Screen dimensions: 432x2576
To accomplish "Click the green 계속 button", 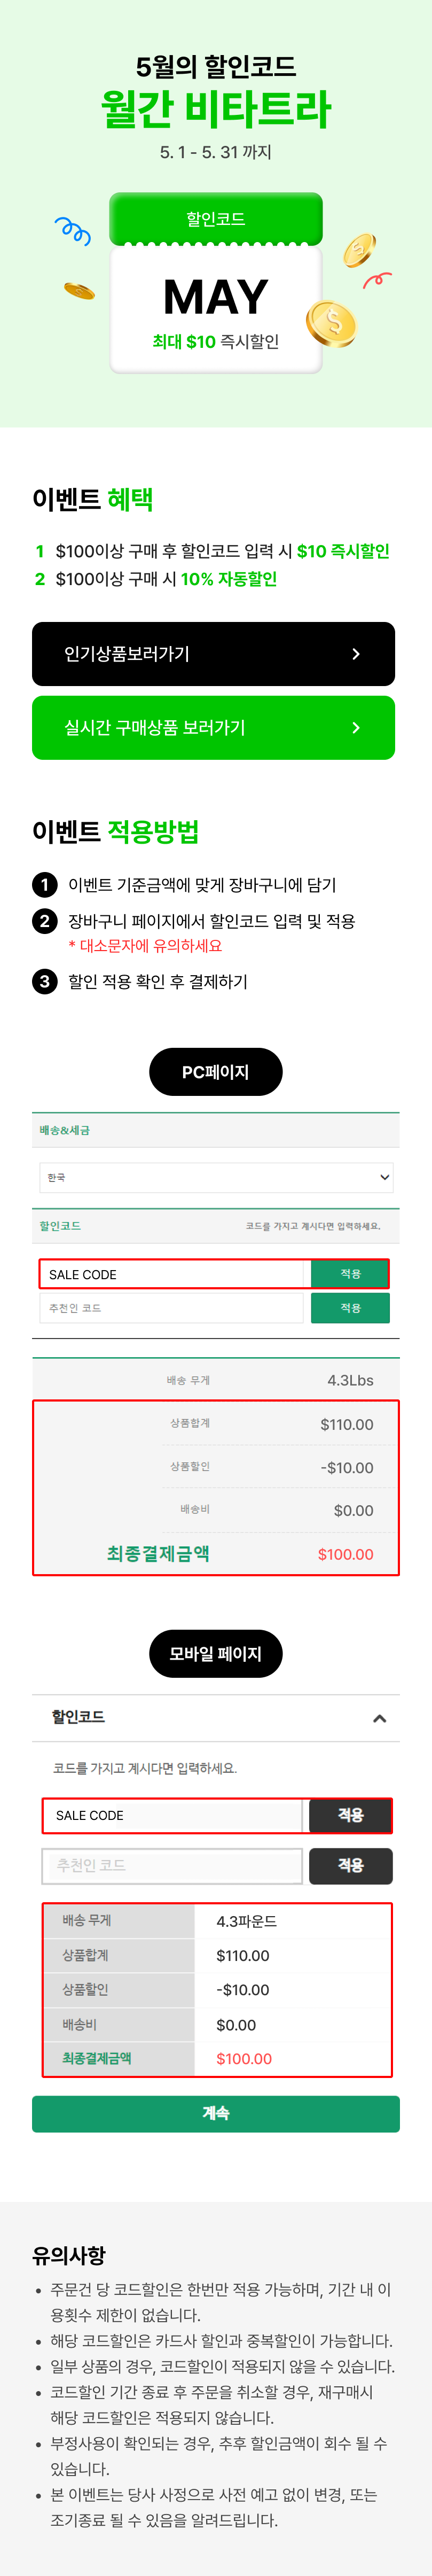I will (216, 2113).
